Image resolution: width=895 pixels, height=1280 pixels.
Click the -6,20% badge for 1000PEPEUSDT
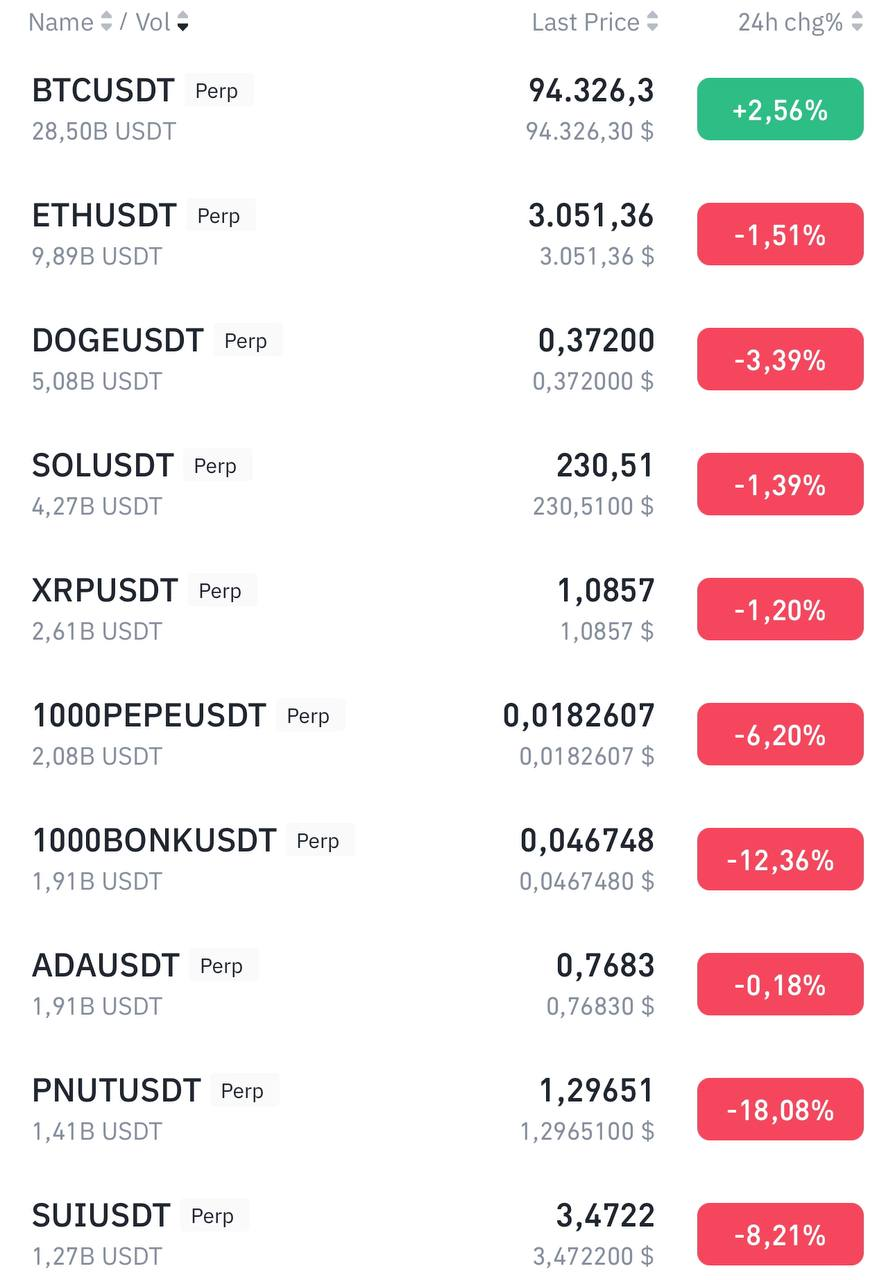pos(779,735)
